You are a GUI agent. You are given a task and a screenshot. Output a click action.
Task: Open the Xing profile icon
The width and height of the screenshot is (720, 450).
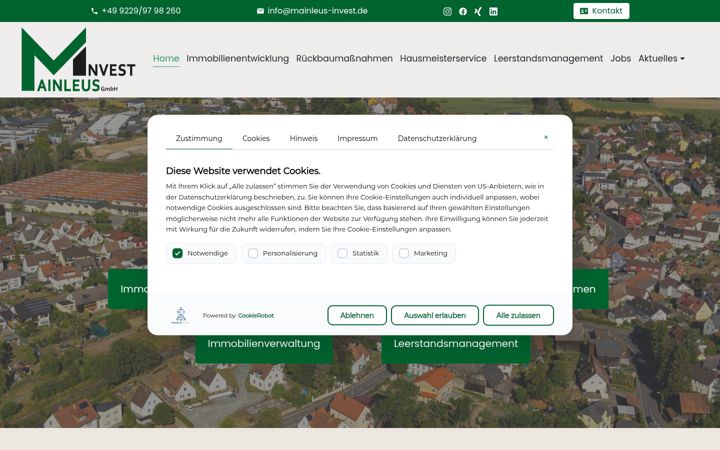click(478, 11)
